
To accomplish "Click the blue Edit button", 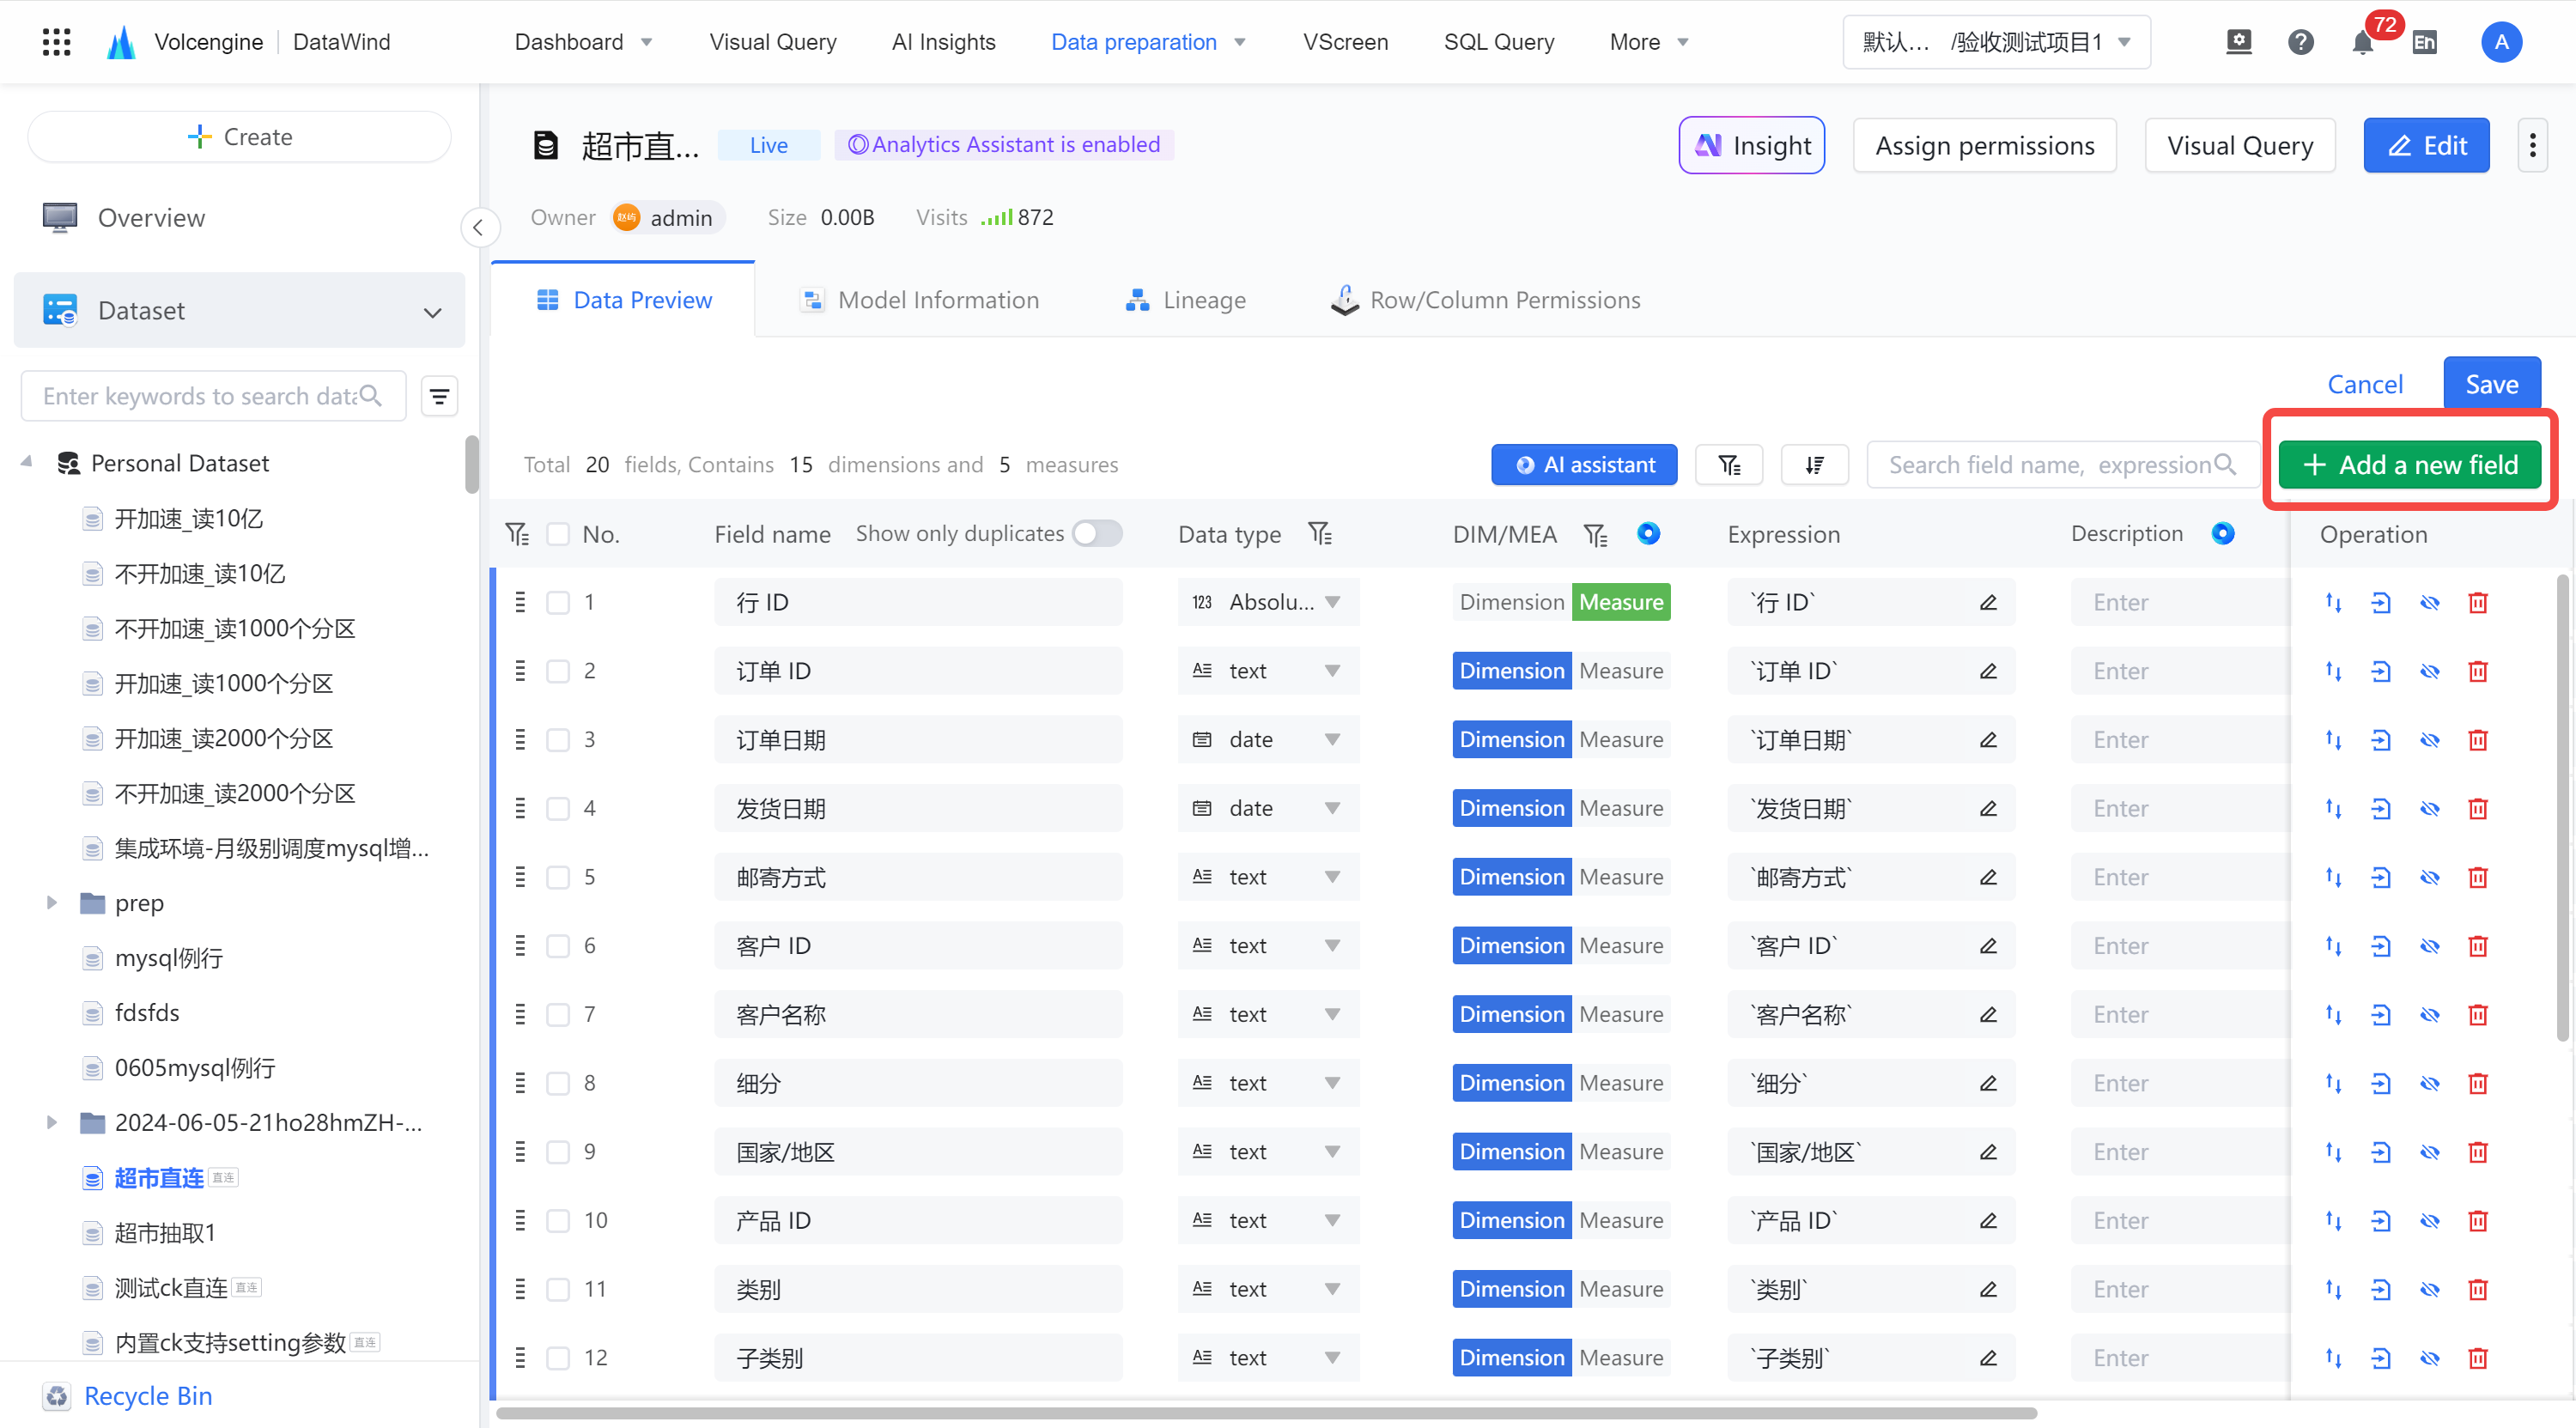I will click(x=2426, y=146).
